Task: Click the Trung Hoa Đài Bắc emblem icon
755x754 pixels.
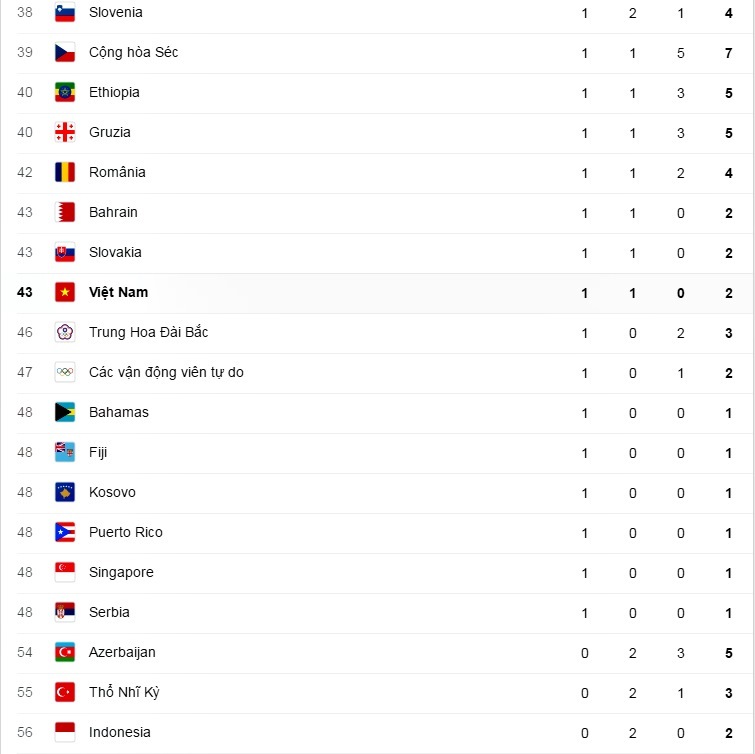Action: click(x=65, y=333)
